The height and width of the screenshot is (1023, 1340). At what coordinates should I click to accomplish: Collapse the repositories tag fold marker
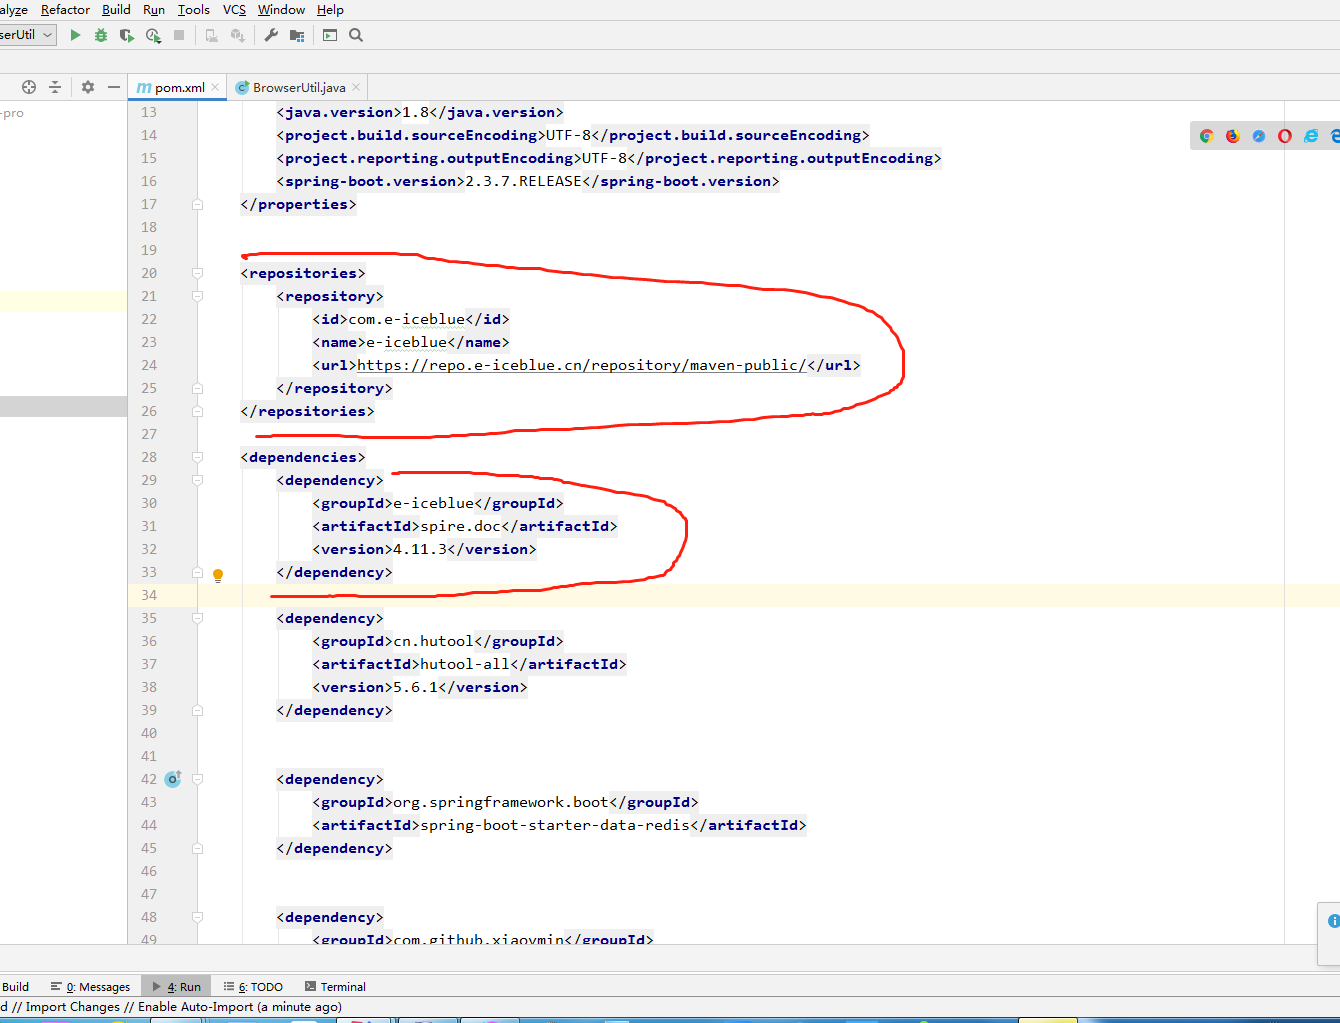click(x=197, y=273)
